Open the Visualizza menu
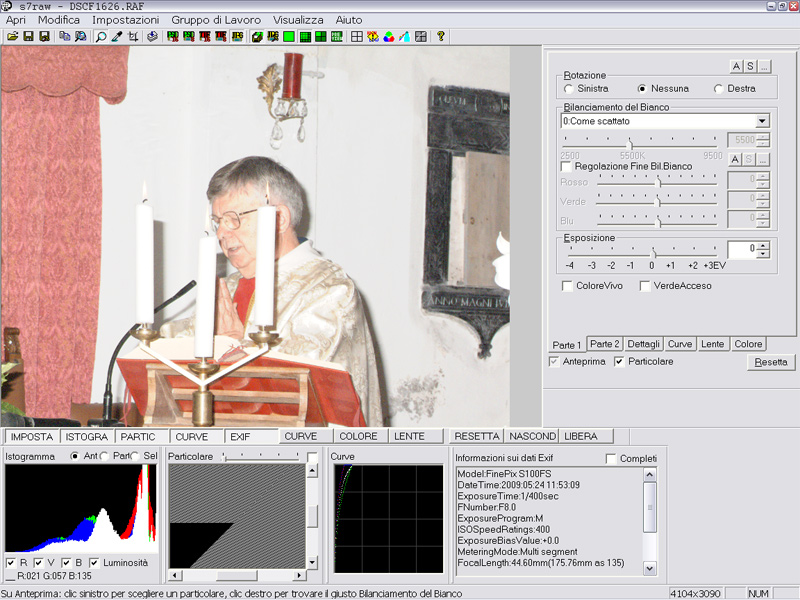Image resolution: width=800 pixels, height=600 pixels. point(298,20)
